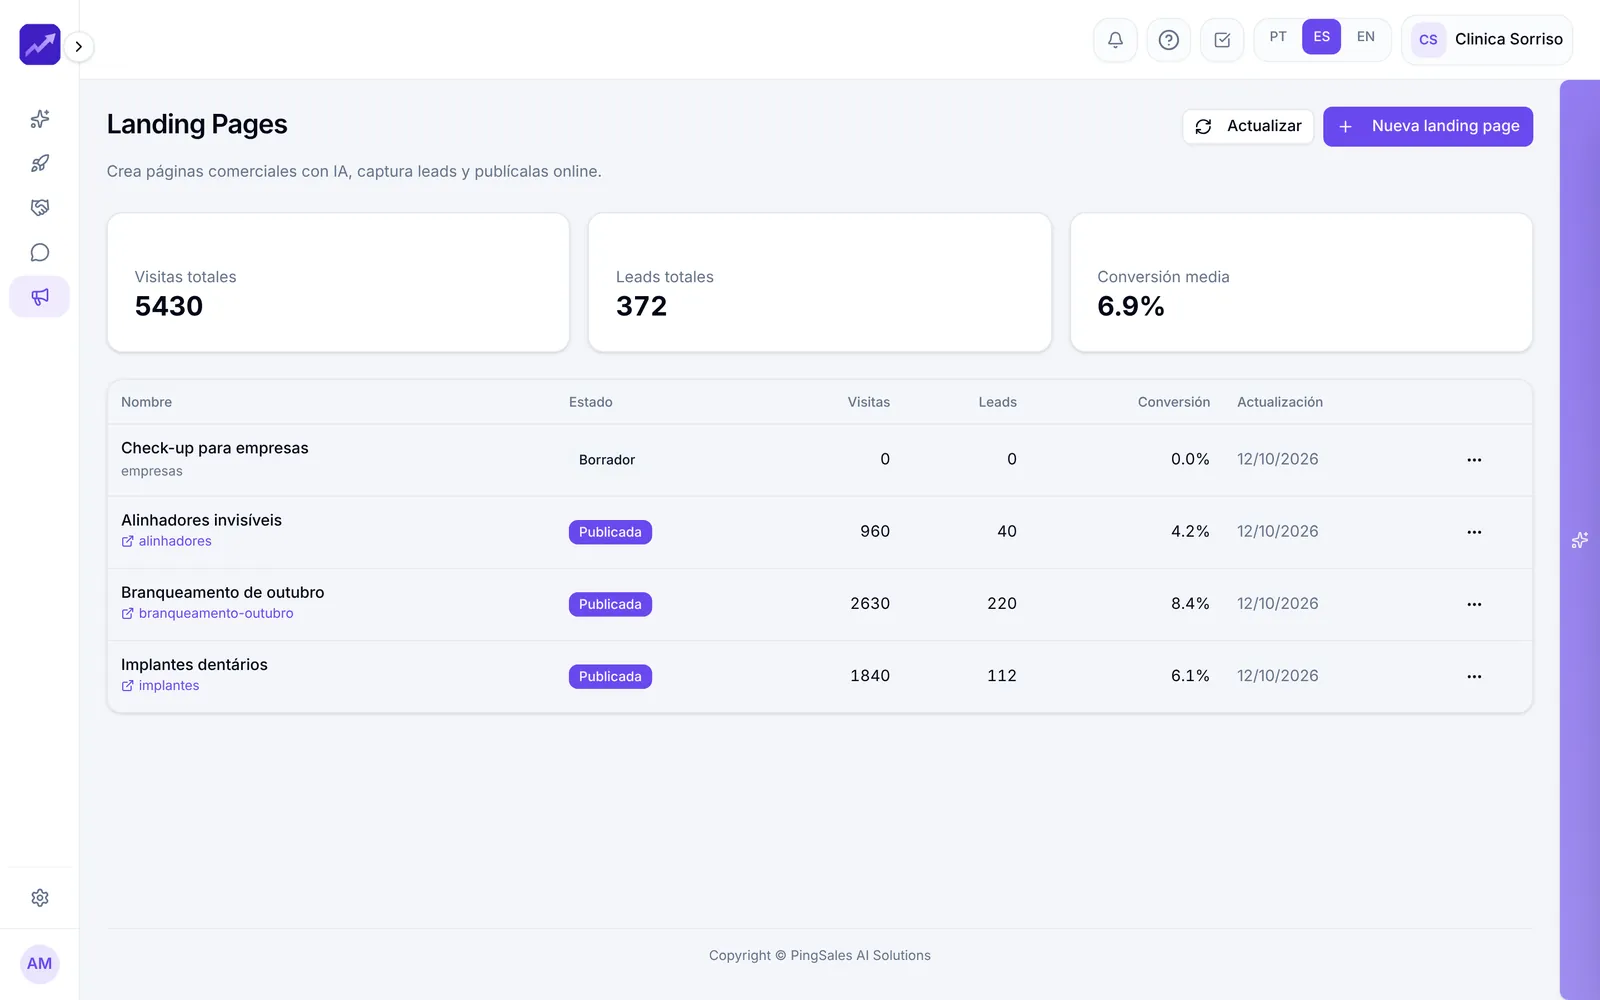
Task: Open the branqueamento-outubro page link
Action: 208,613
